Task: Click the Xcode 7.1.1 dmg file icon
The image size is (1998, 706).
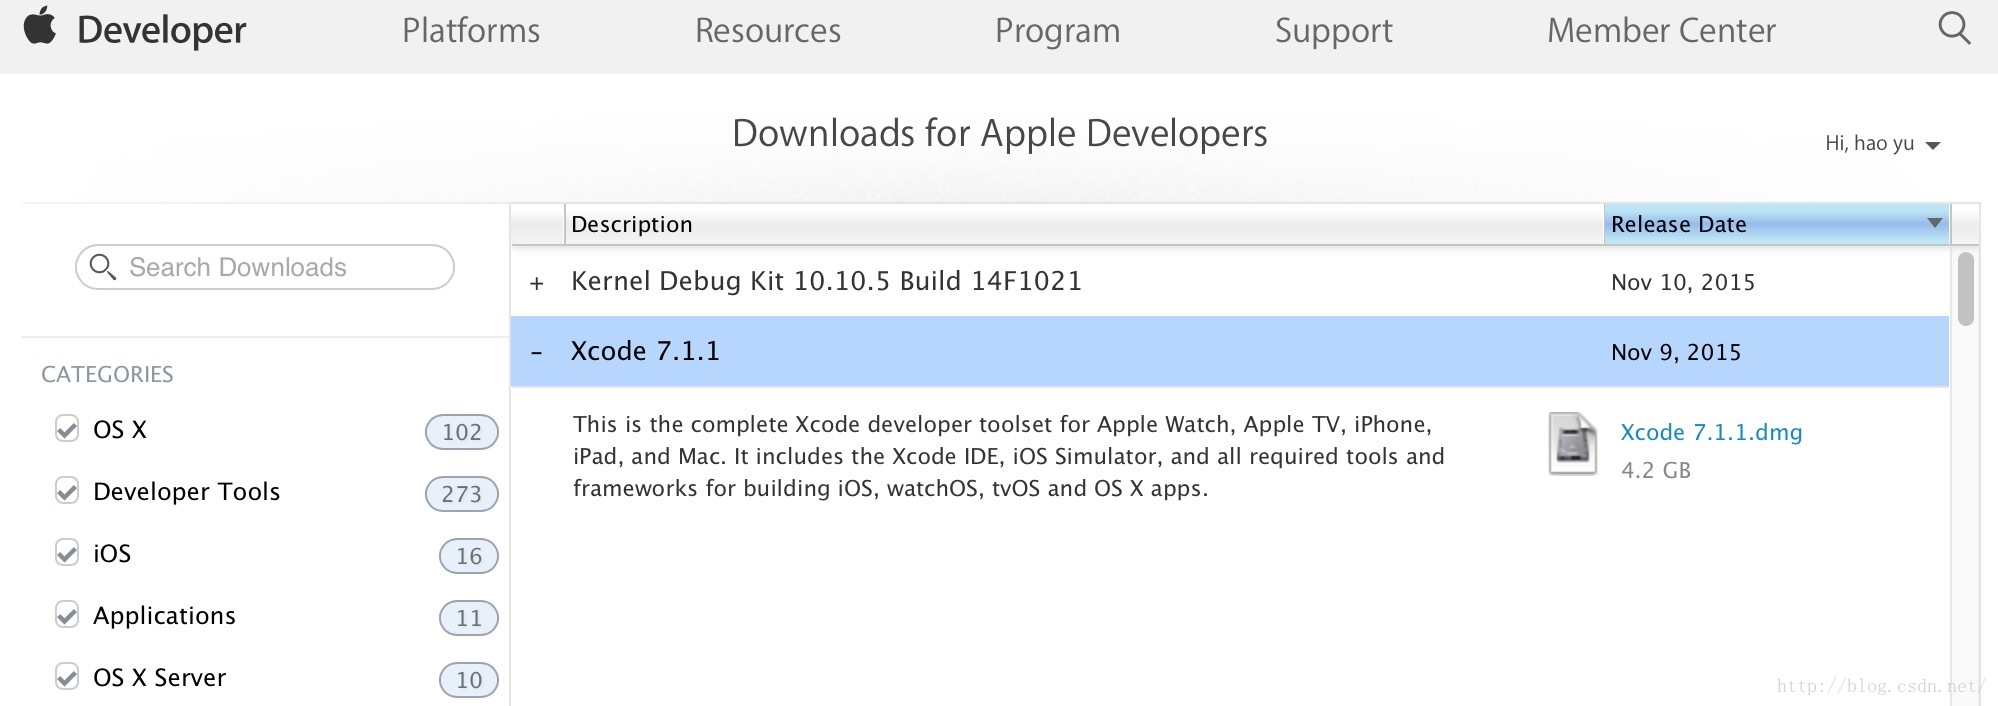Action: tap(1573, 444)
